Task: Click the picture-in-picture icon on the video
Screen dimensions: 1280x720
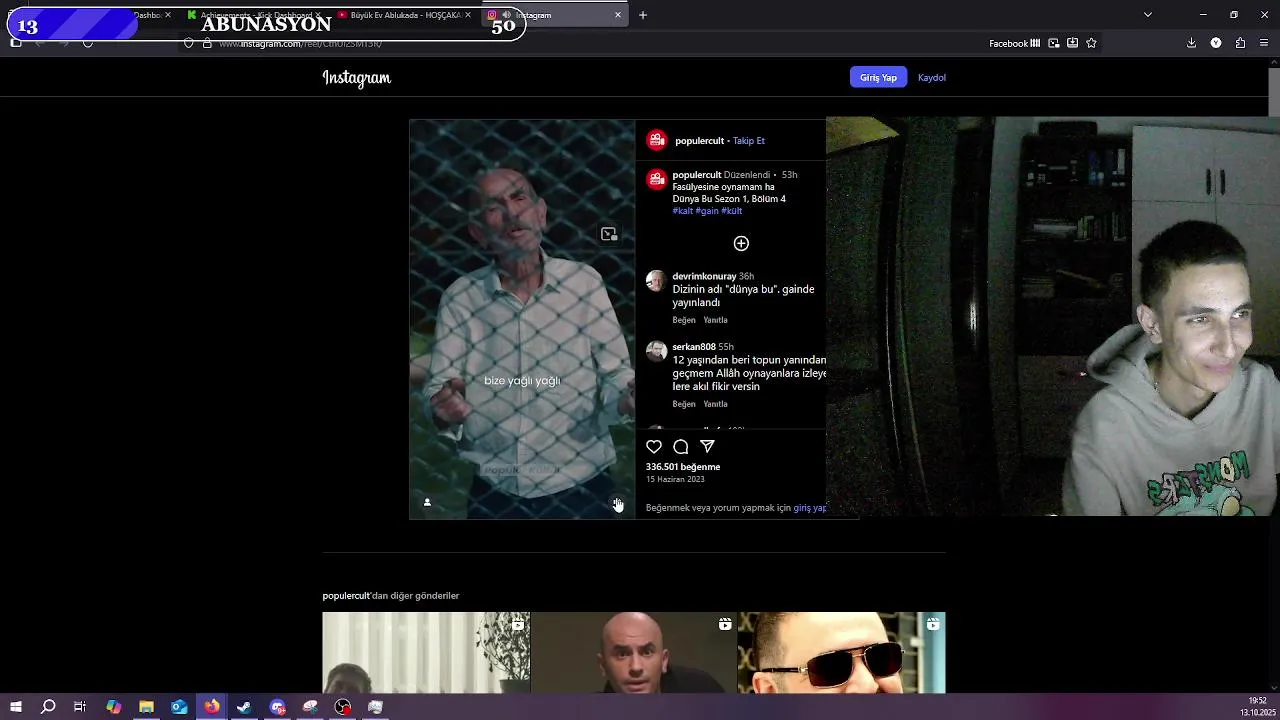Action: pyautogui.click(x=609, y=234)
